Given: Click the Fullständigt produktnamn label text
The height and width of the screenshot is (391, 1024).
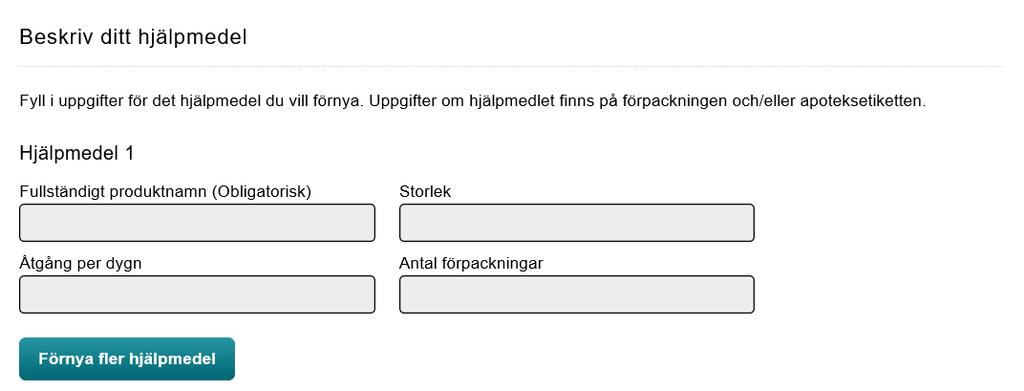Looking at the screenshot, I should click(165, 192).
